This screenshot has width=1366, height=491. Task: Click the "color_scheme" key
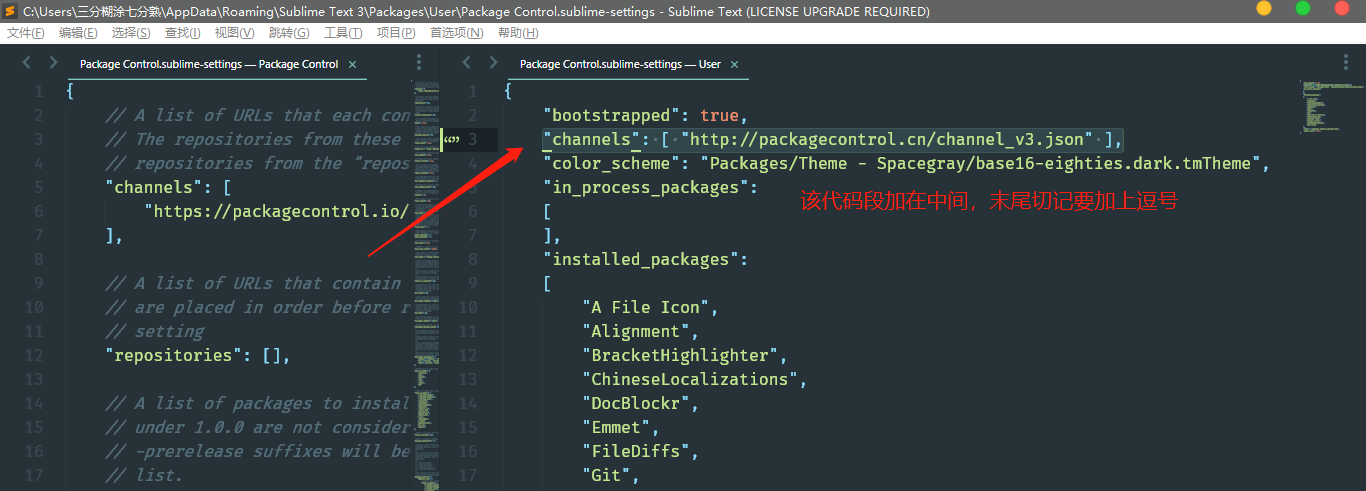[x=612, y=163]
